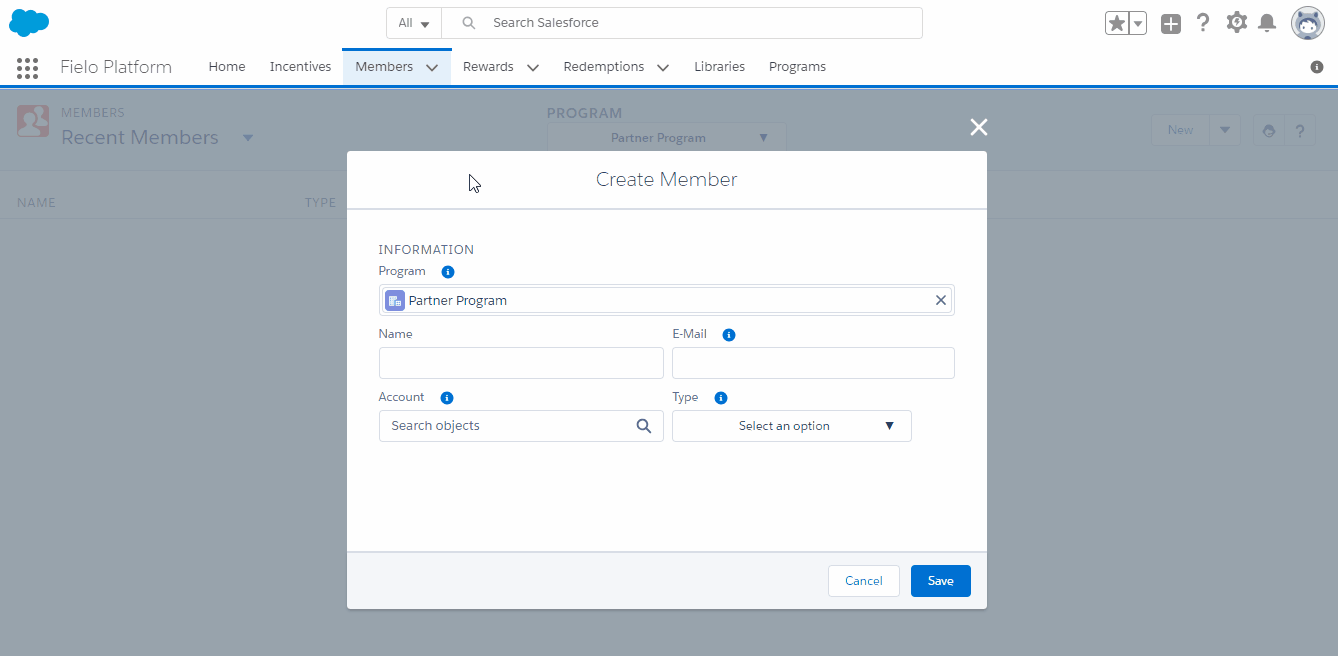Click the search magnifier icon in Salesforce search

(x=468, y=23)
